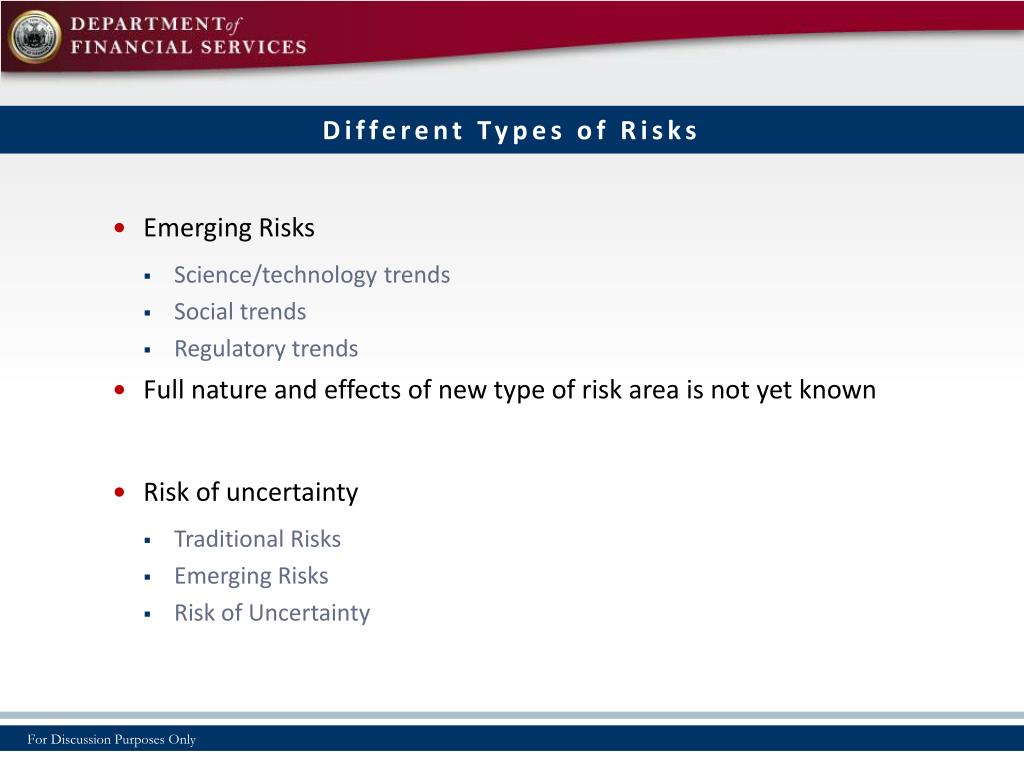Select the Full nature and effects sentence
This screenshot has height=768, width=1024.
pyautogui.click(x=510, y=391)
